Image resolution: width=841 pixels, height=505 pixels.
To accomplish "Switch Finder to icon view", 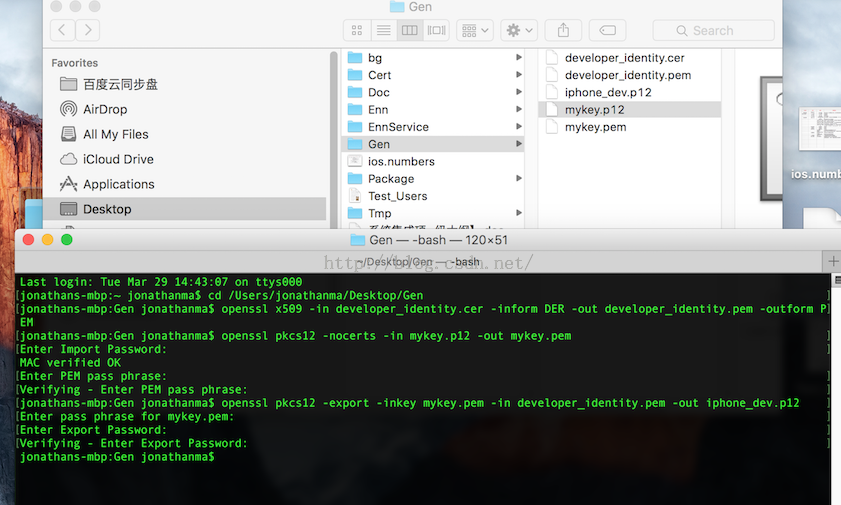I will pos(357,31).
